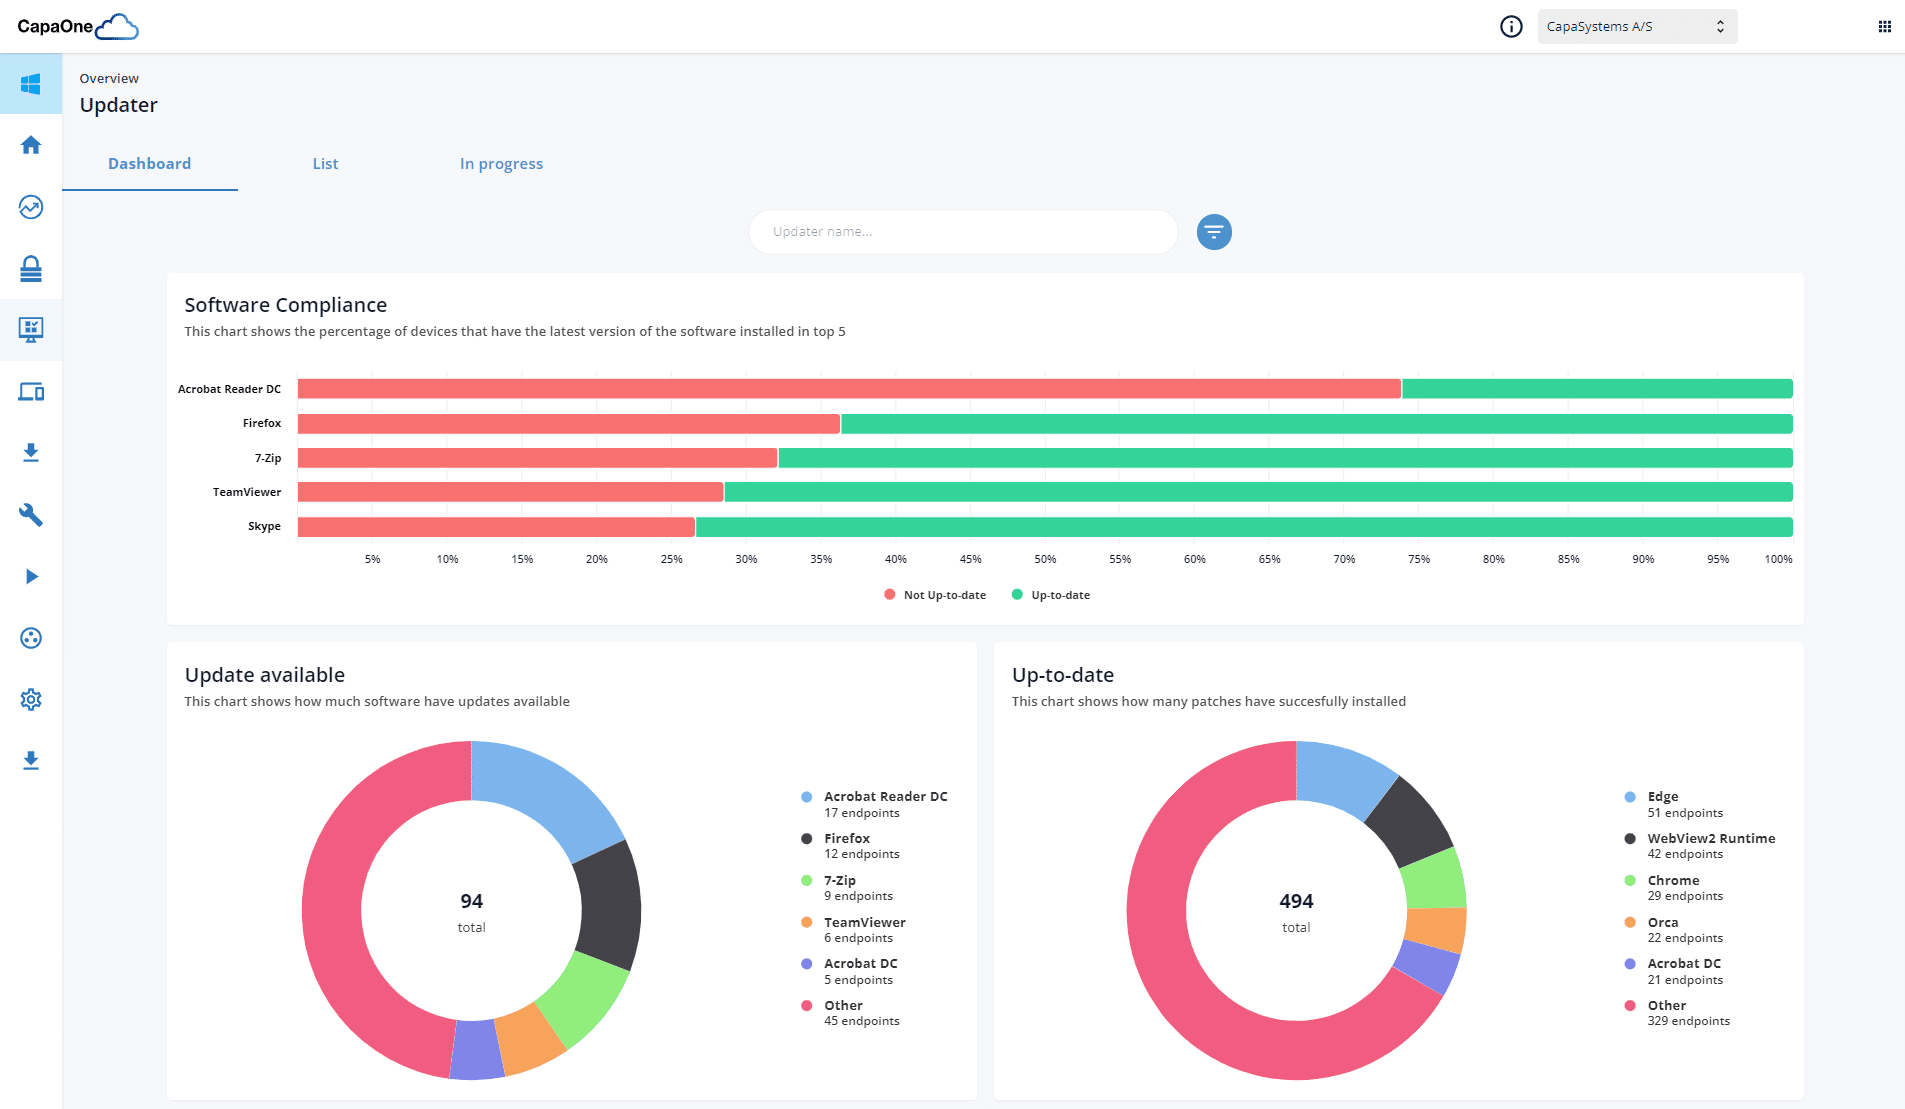Click the Acrobat Reader DC red bar
This screenshot has width=1905, height=1109.
pyautogui.click(x=849, y=389)
